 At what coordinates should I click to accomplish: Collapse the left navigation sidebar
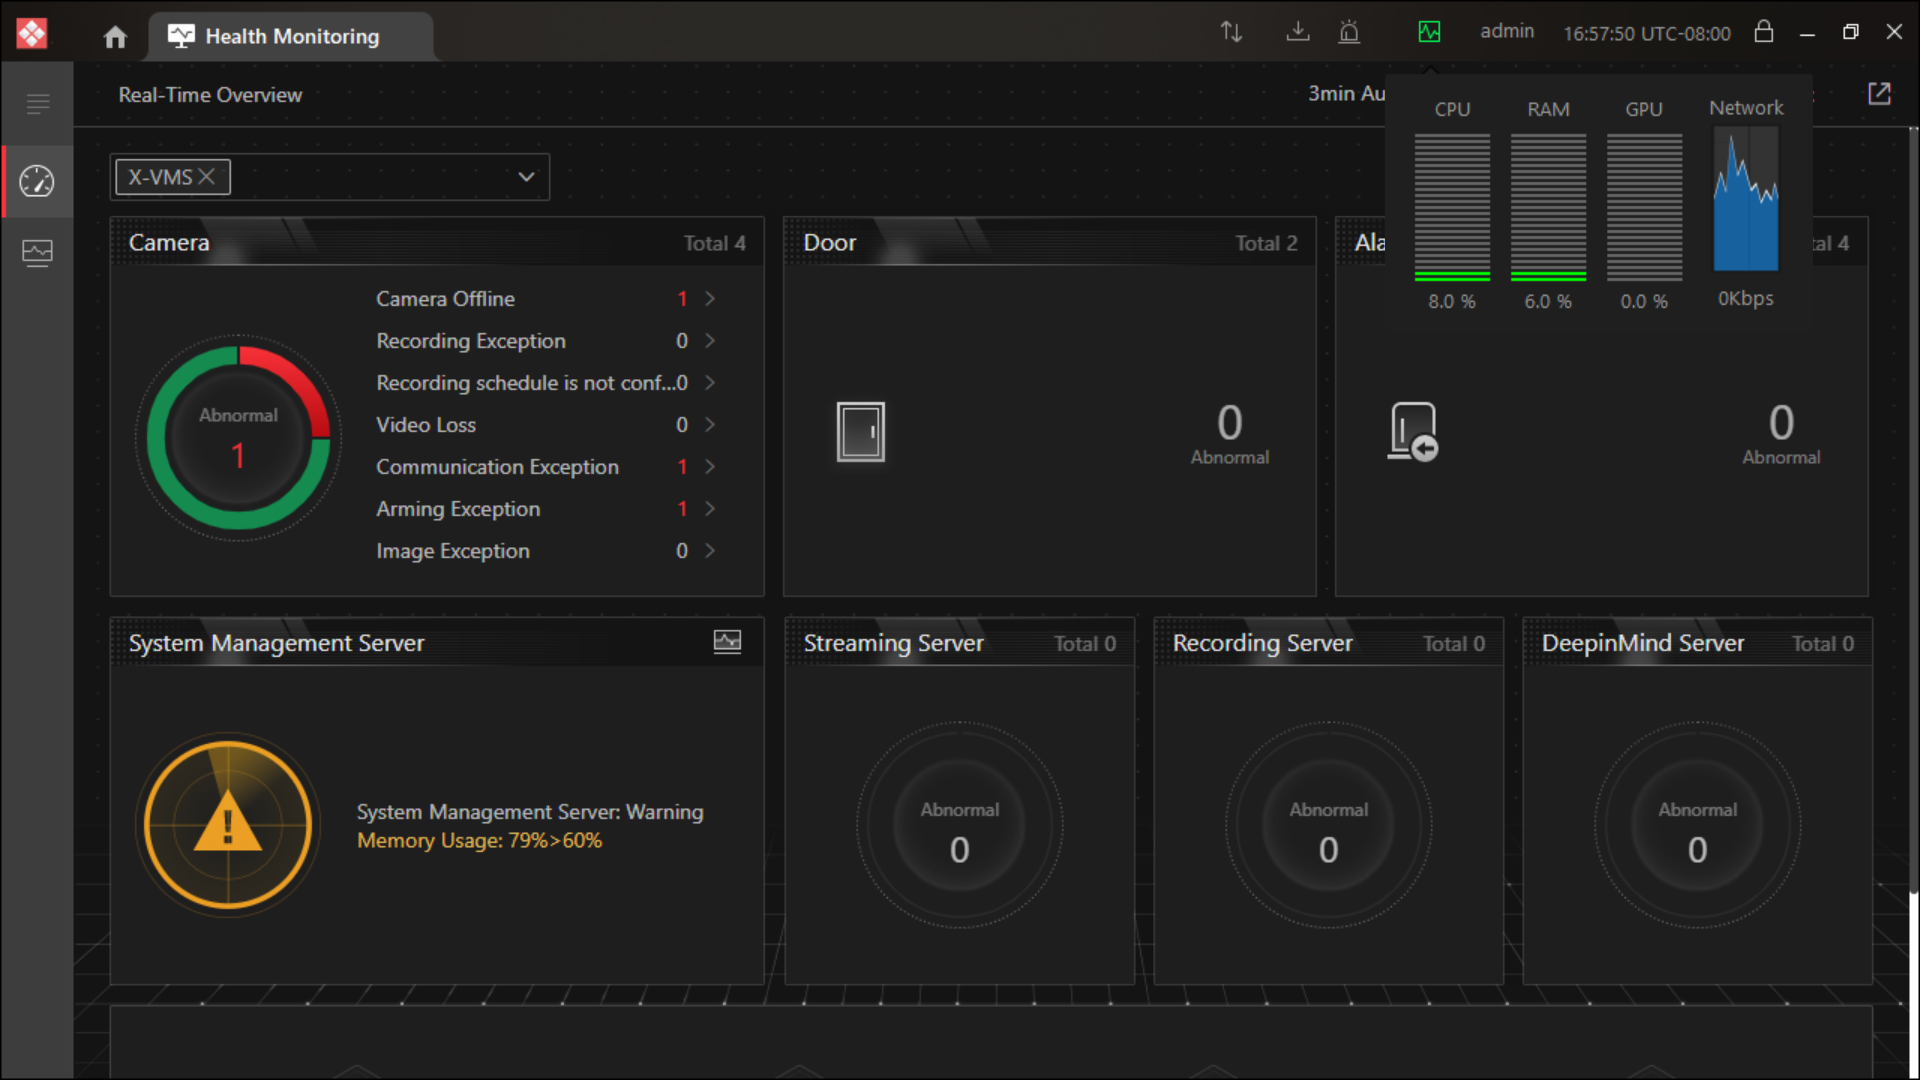click(x=37, y=103)
